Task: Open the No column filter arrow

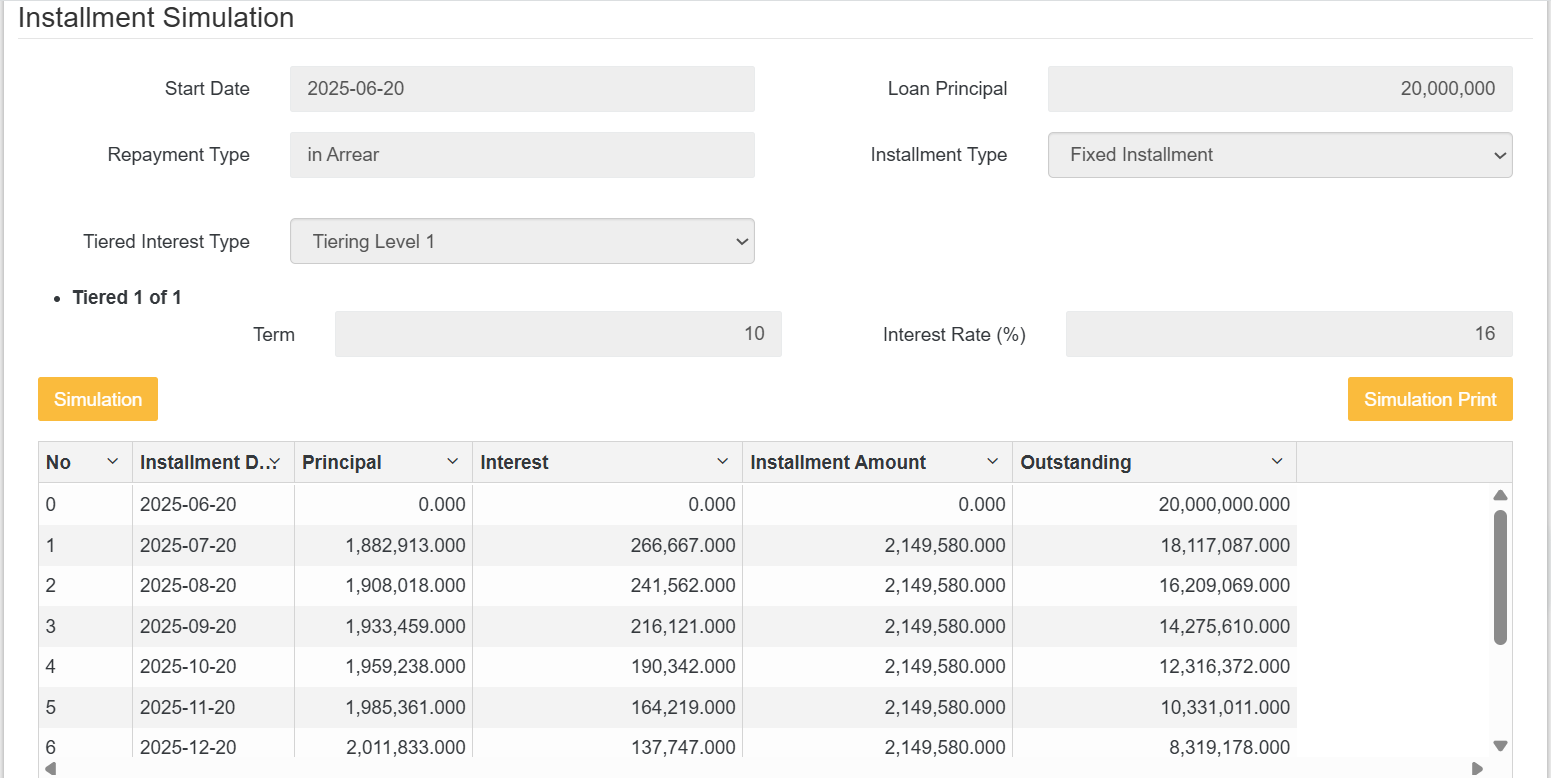Action: tap(113, 461)
